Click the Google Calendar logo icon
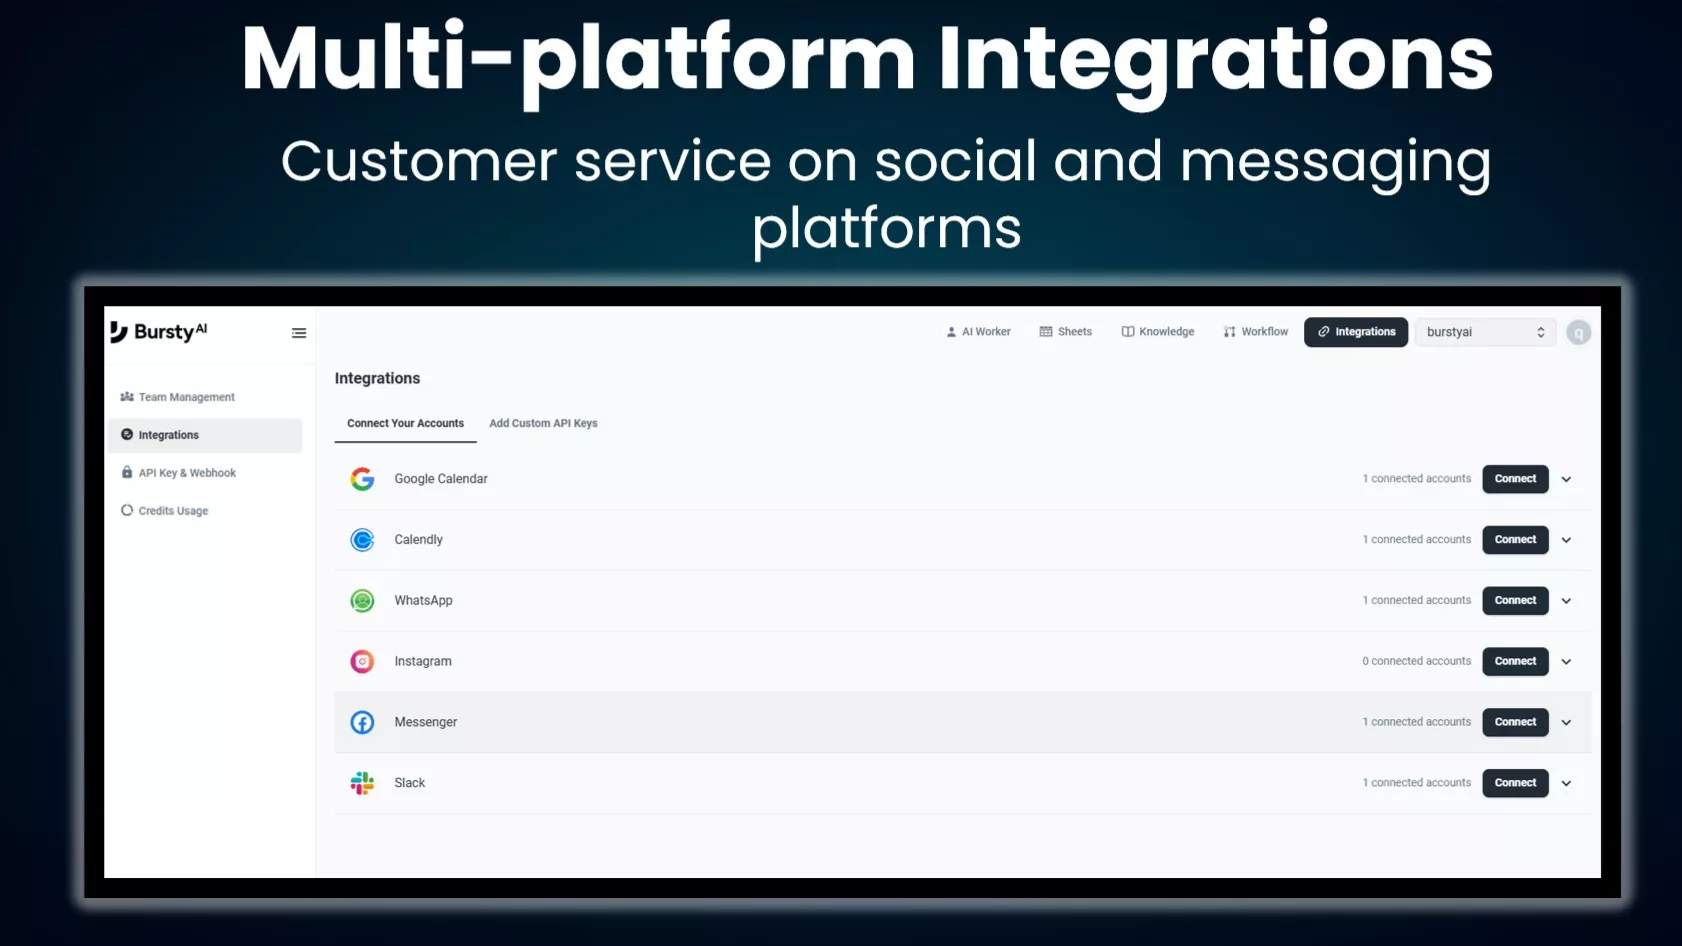The height and width of the screenshot is (946, 1682). point(362,479)
